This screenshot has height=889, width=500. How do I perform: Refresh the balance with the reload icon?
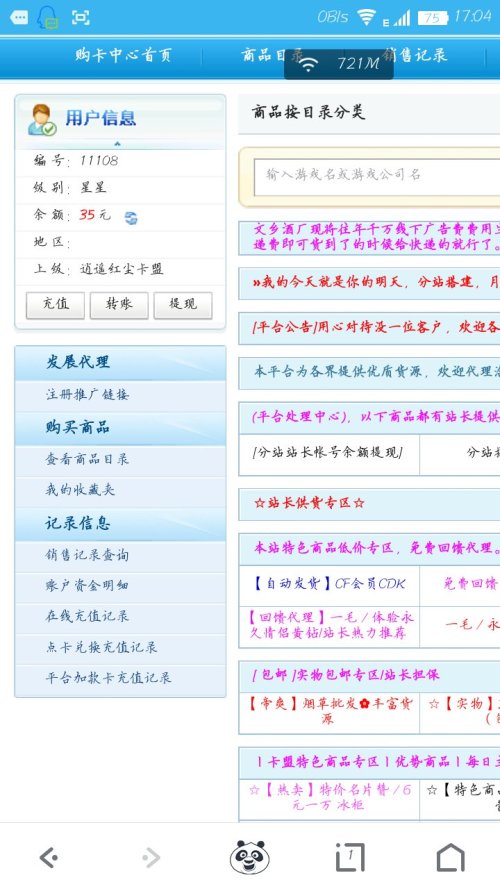coord(131,218)
